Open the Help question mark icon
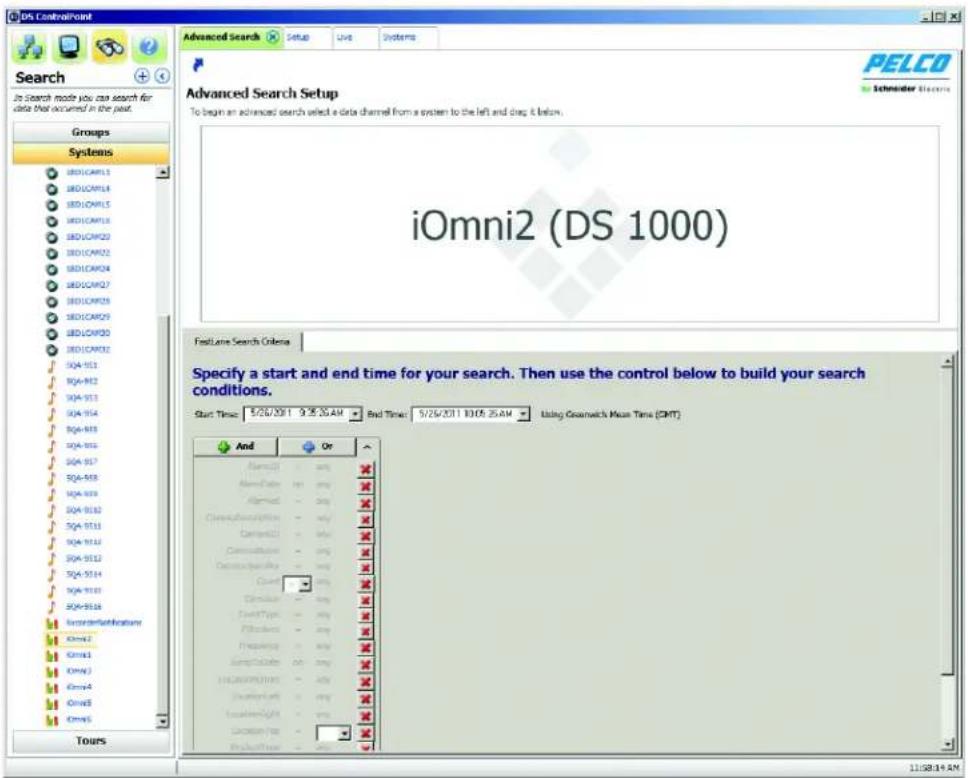This screenshot has height=778, width=968. [149, 47]
